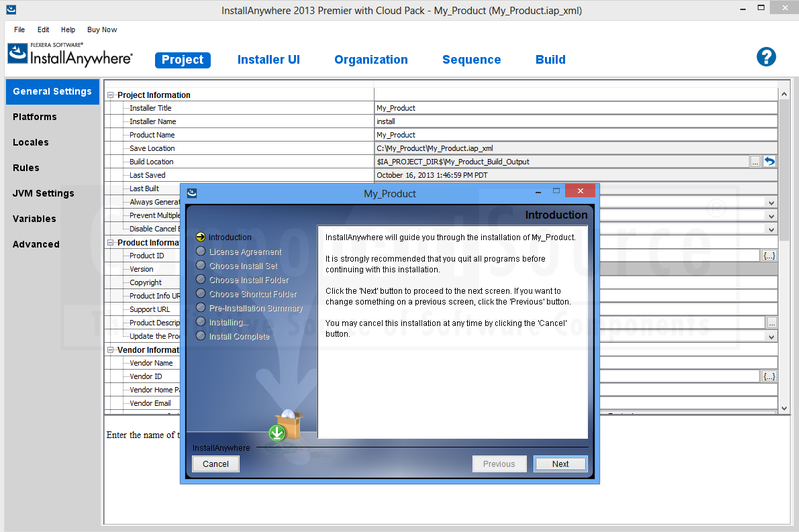The image size is (799, 532).
Task: Open Variables in sidebar
Action: pyautogui.click(x=34, y=219)
